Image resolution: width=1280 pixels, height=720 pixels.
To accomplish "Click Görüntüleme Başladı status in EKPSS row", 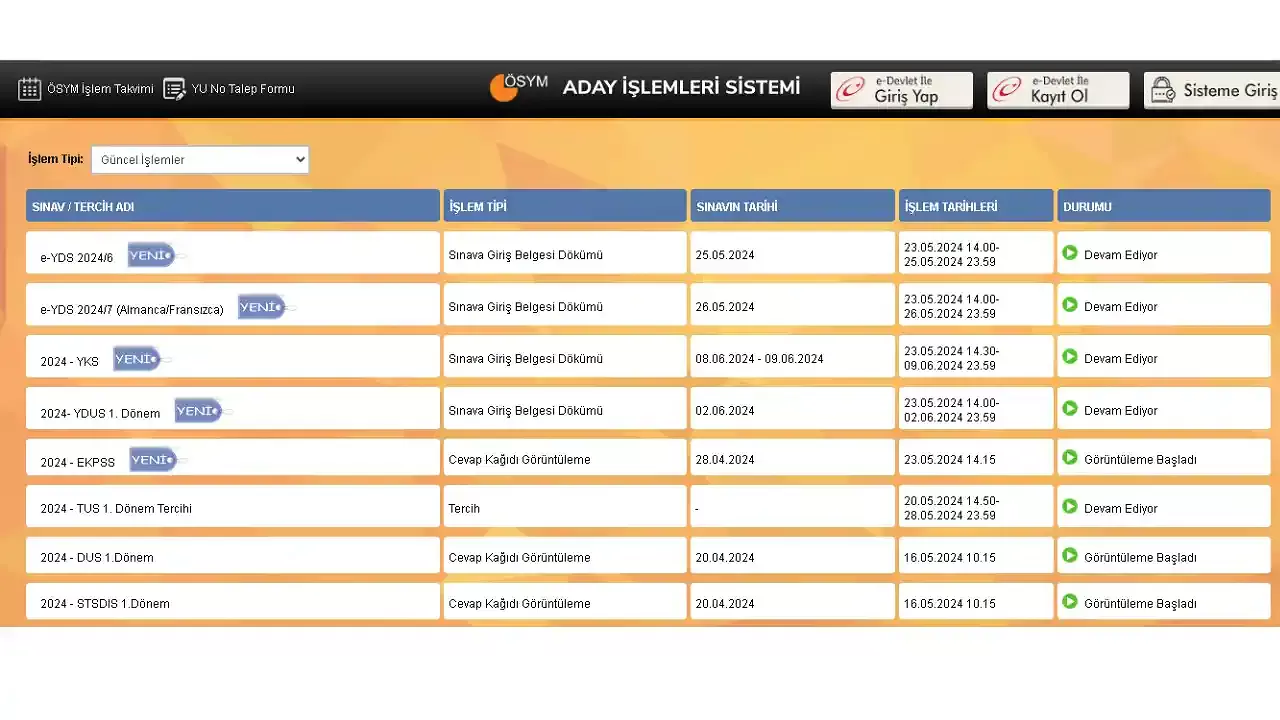I will (1141, 460).
